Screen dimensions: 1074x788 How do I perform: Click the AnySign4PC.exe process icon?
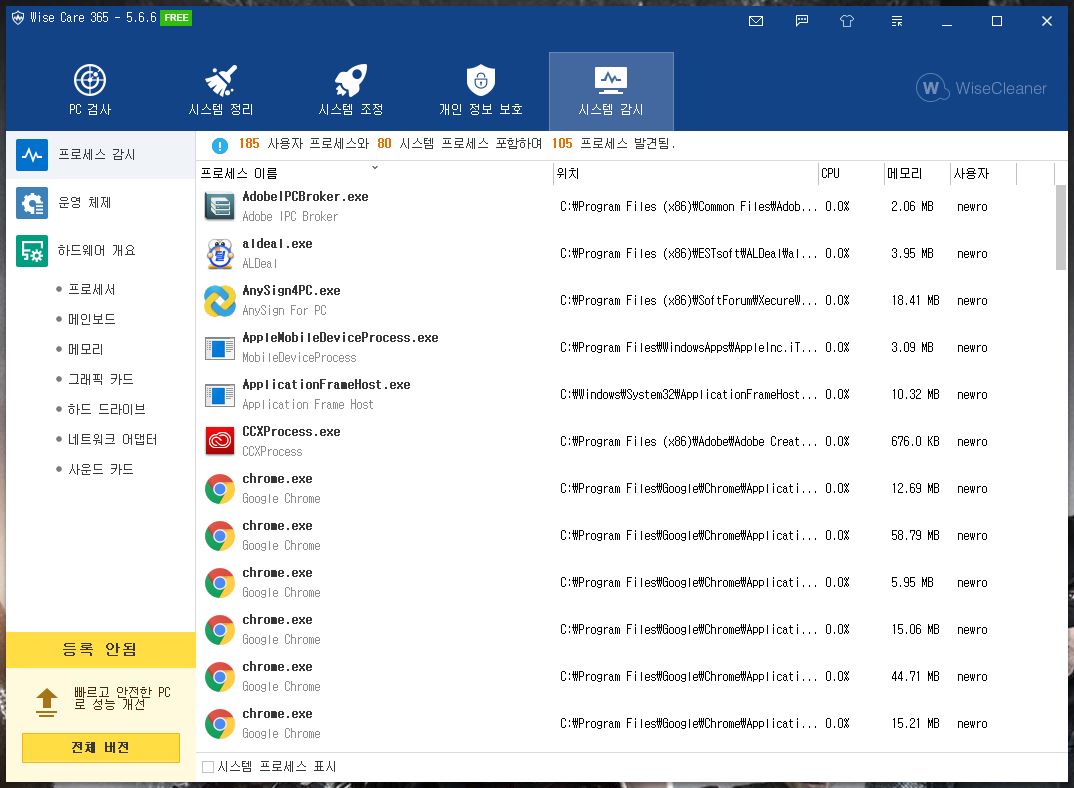[x=220, y=301]
